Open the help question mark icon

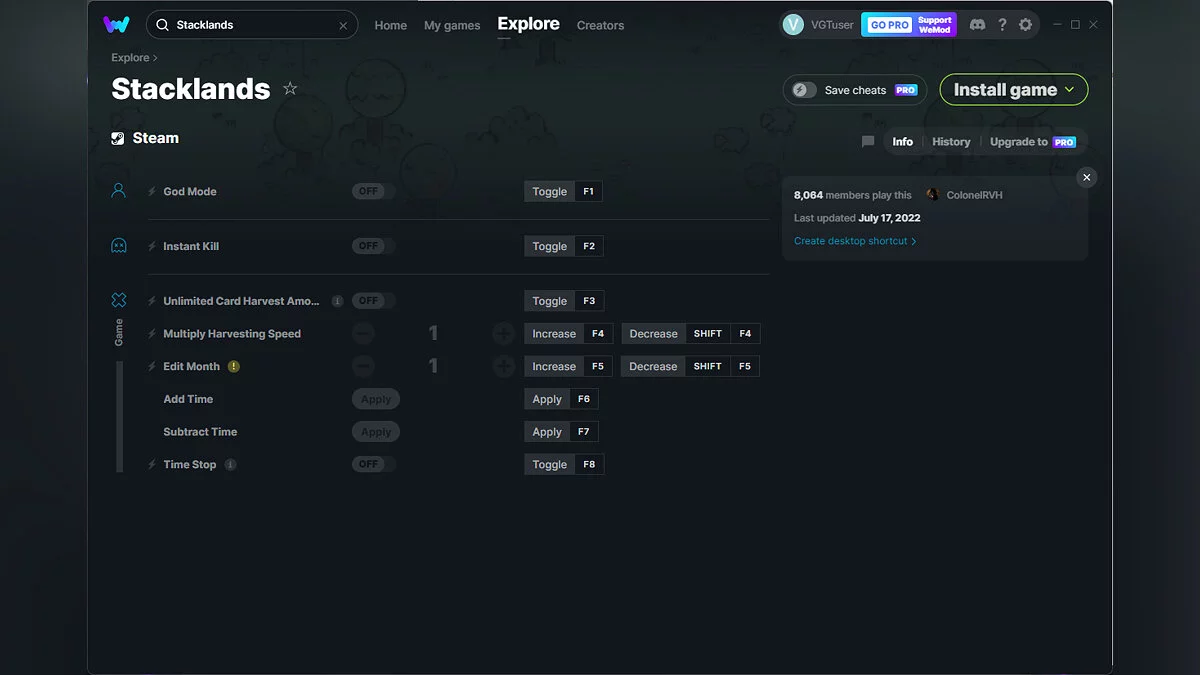1002,25
